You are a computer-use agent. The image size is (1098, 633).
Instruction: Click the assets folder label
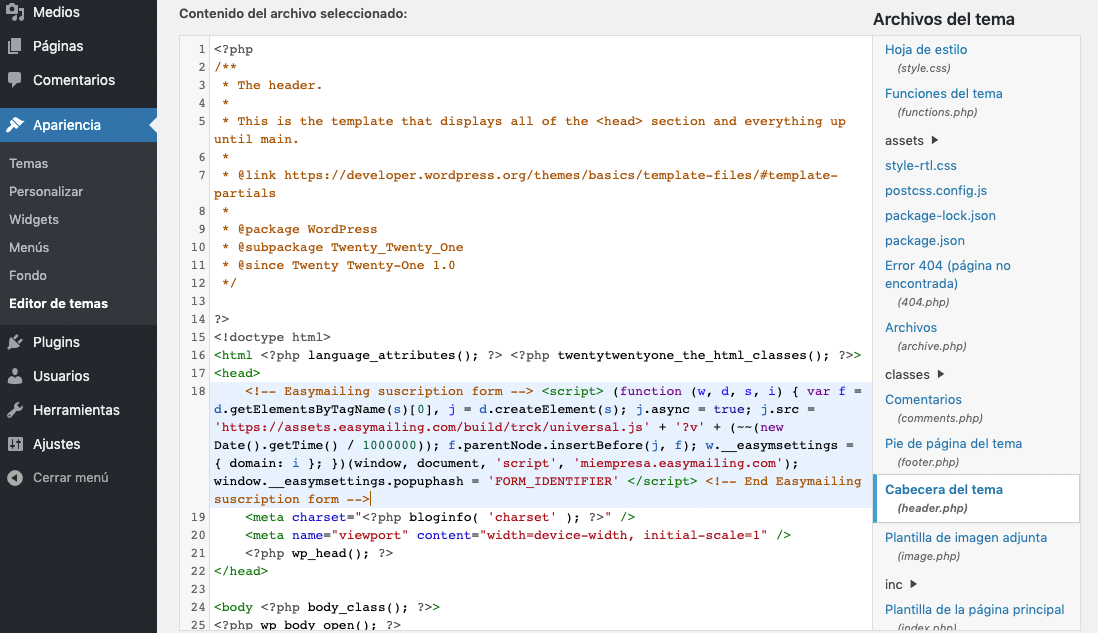tap(904, 141)
